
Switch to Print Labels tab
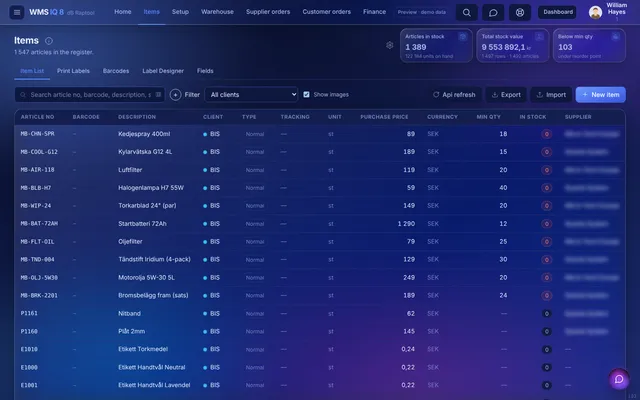[x=73, y=71]
